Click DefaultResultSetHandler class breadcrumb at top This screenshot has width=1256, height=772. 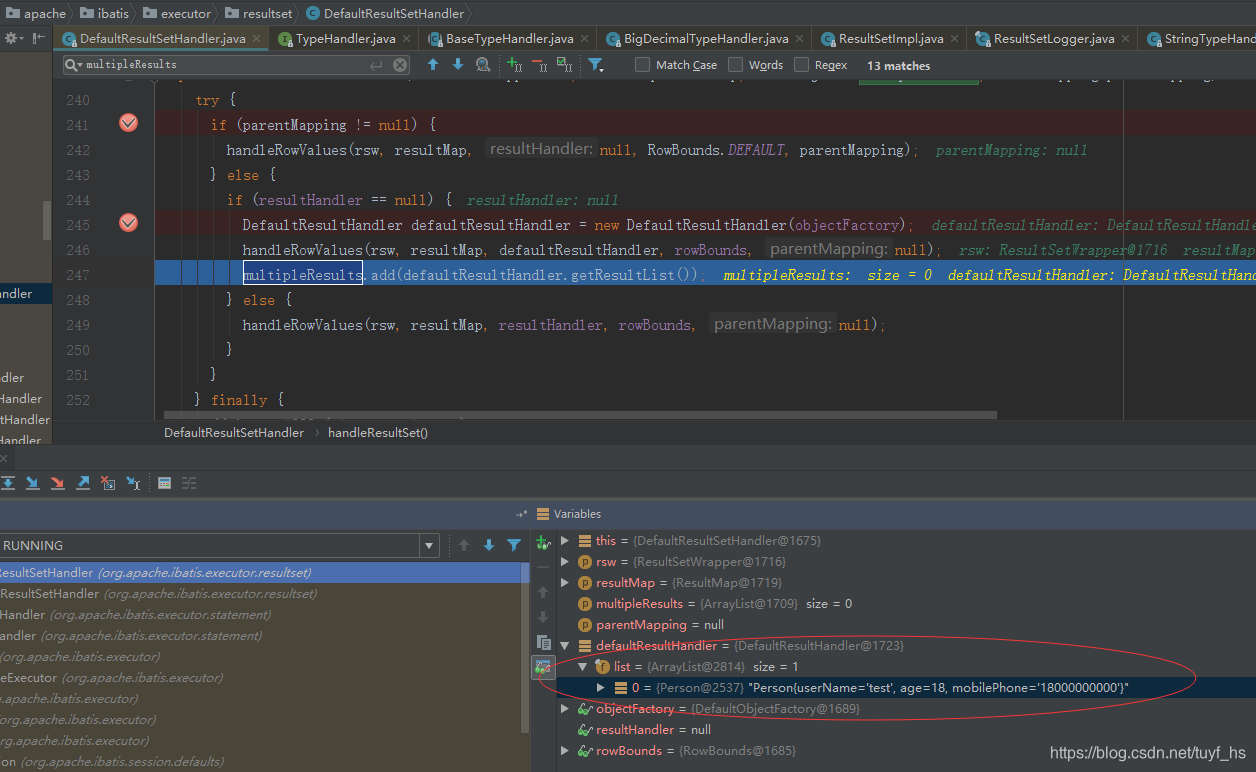pos(385,13)
